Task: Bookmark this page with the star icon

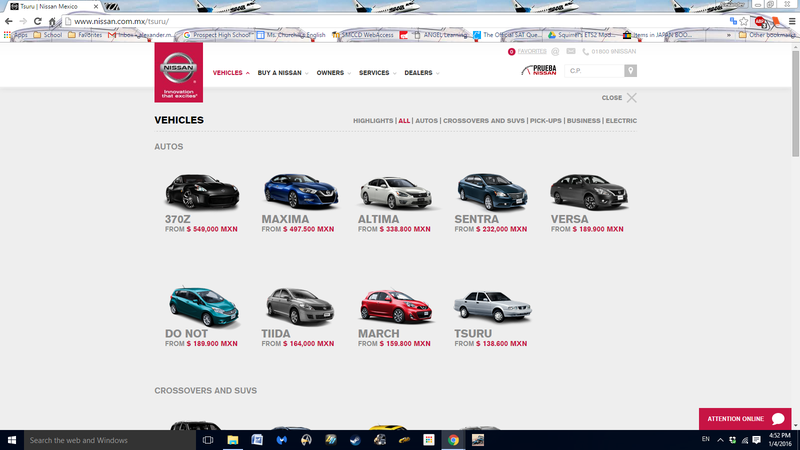Action: [744, 21]
